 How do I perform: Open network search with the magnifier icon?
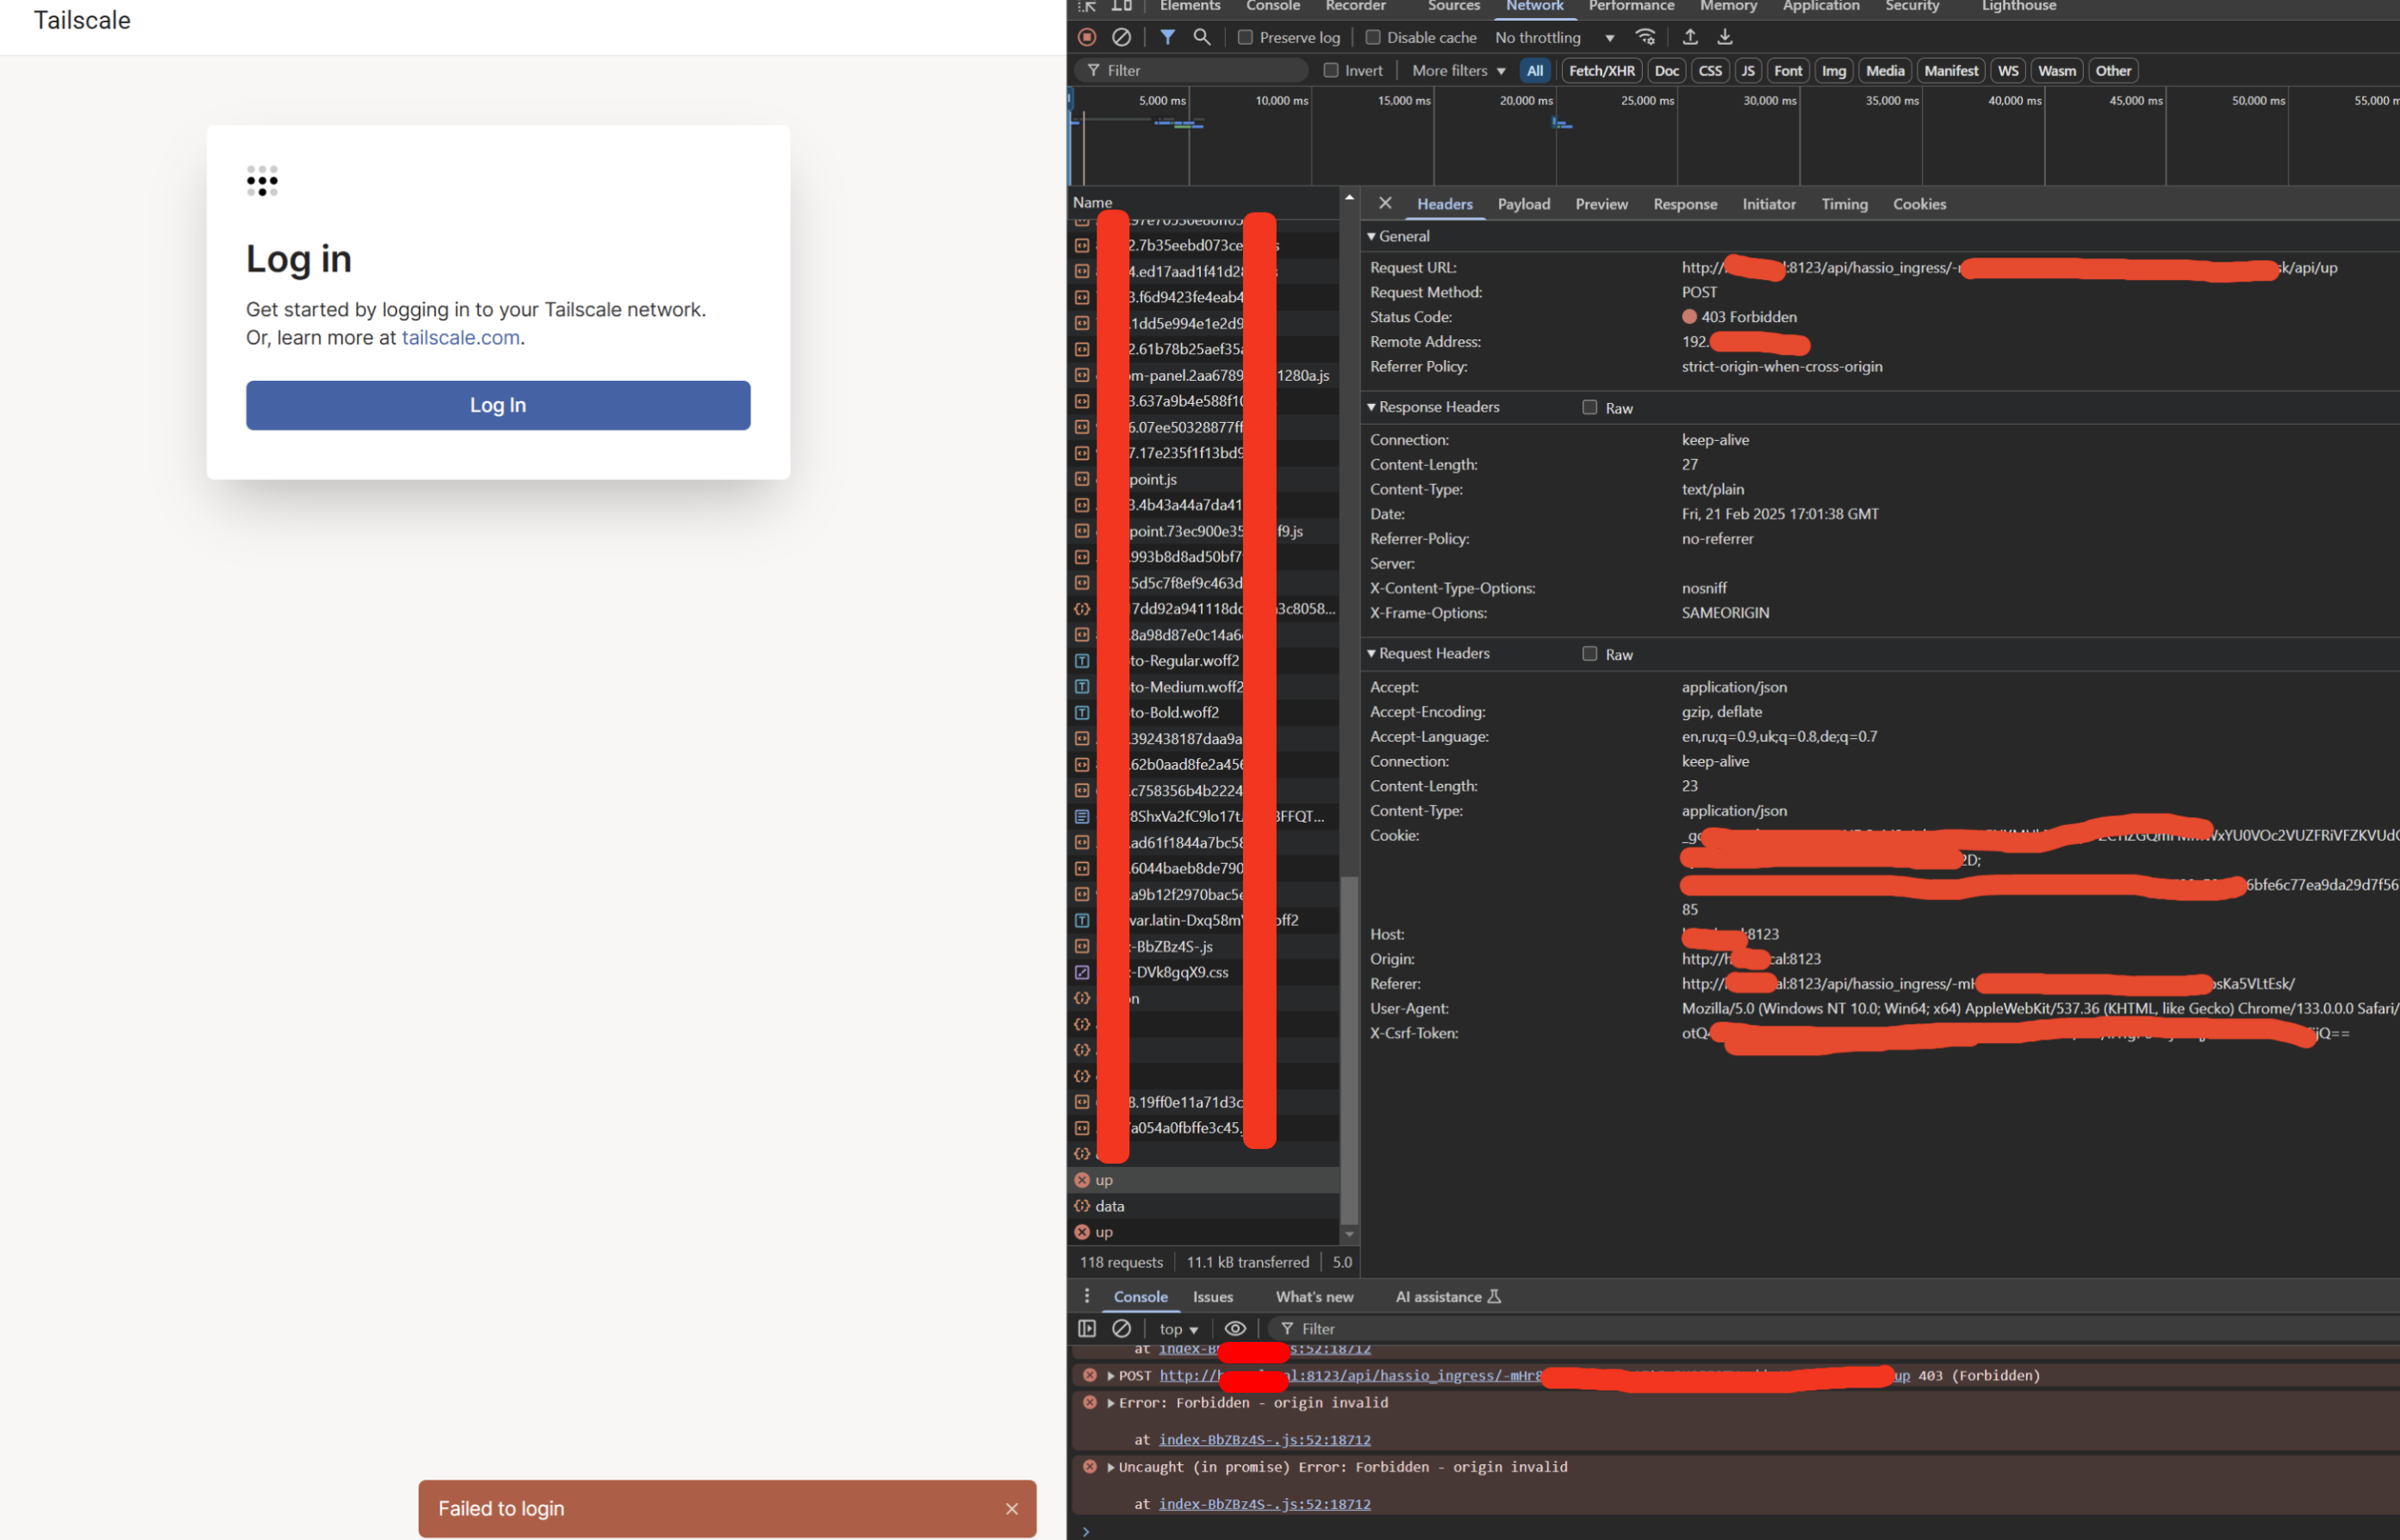coord(1202,37)
